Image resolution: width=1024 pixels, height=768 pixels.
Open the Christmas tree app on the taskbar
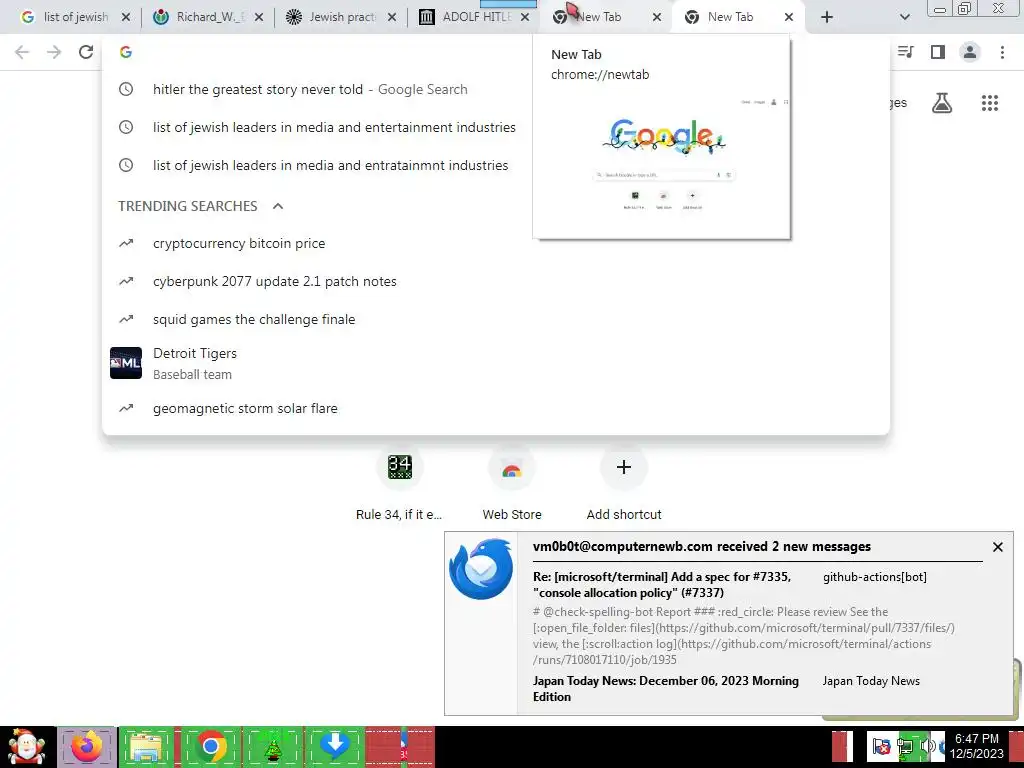272,747
